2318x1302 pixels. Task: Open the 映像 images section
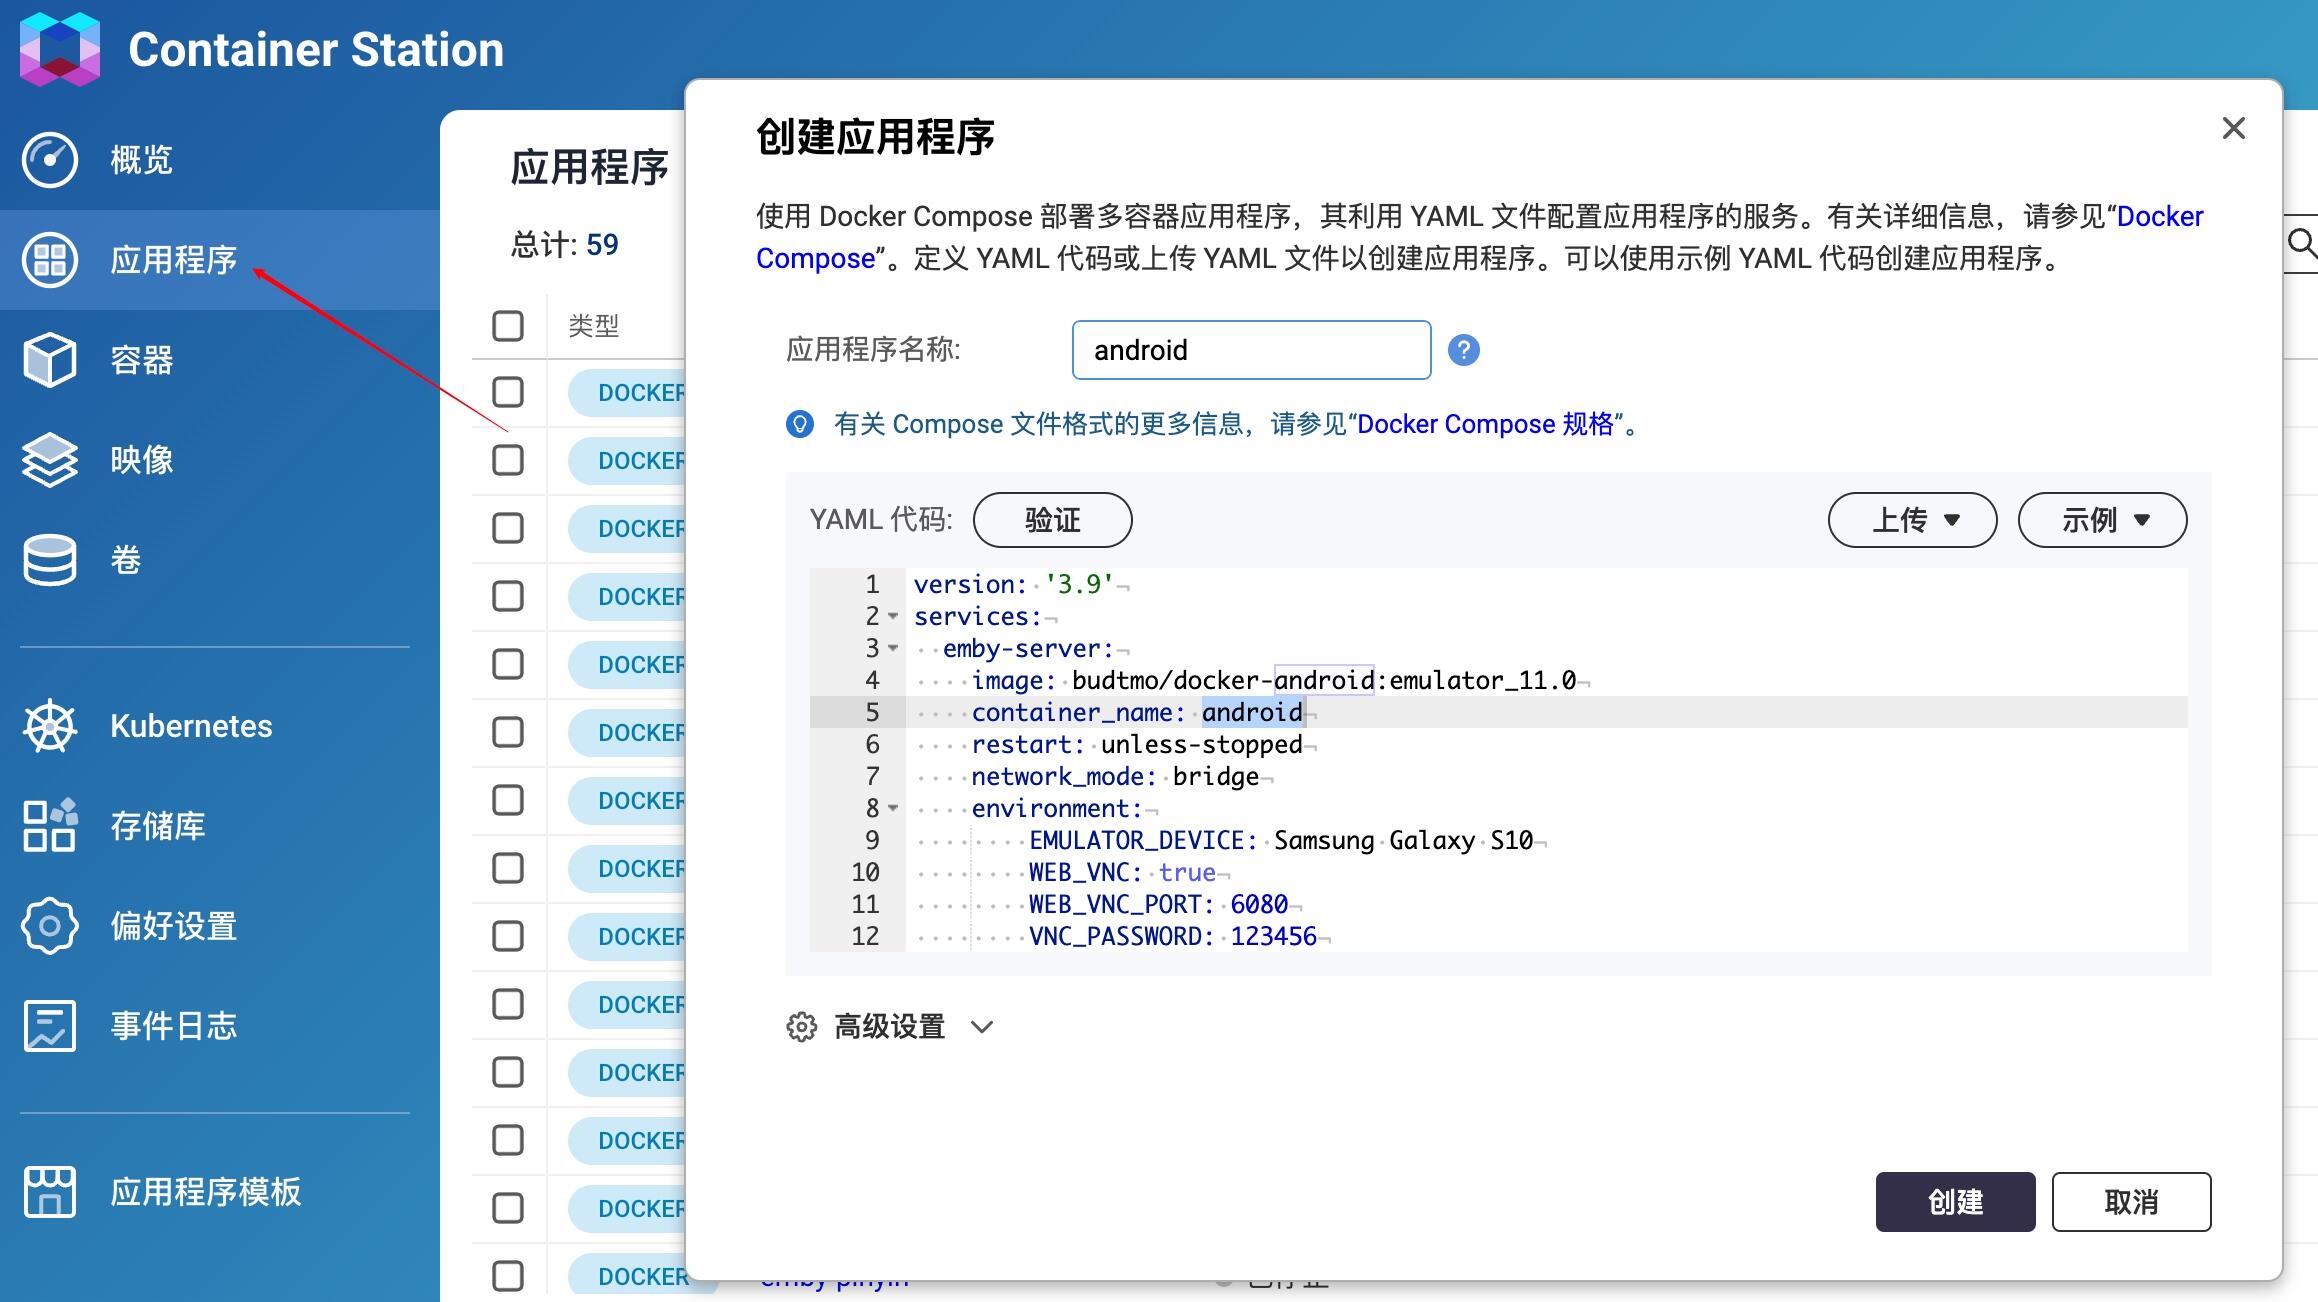49,460
